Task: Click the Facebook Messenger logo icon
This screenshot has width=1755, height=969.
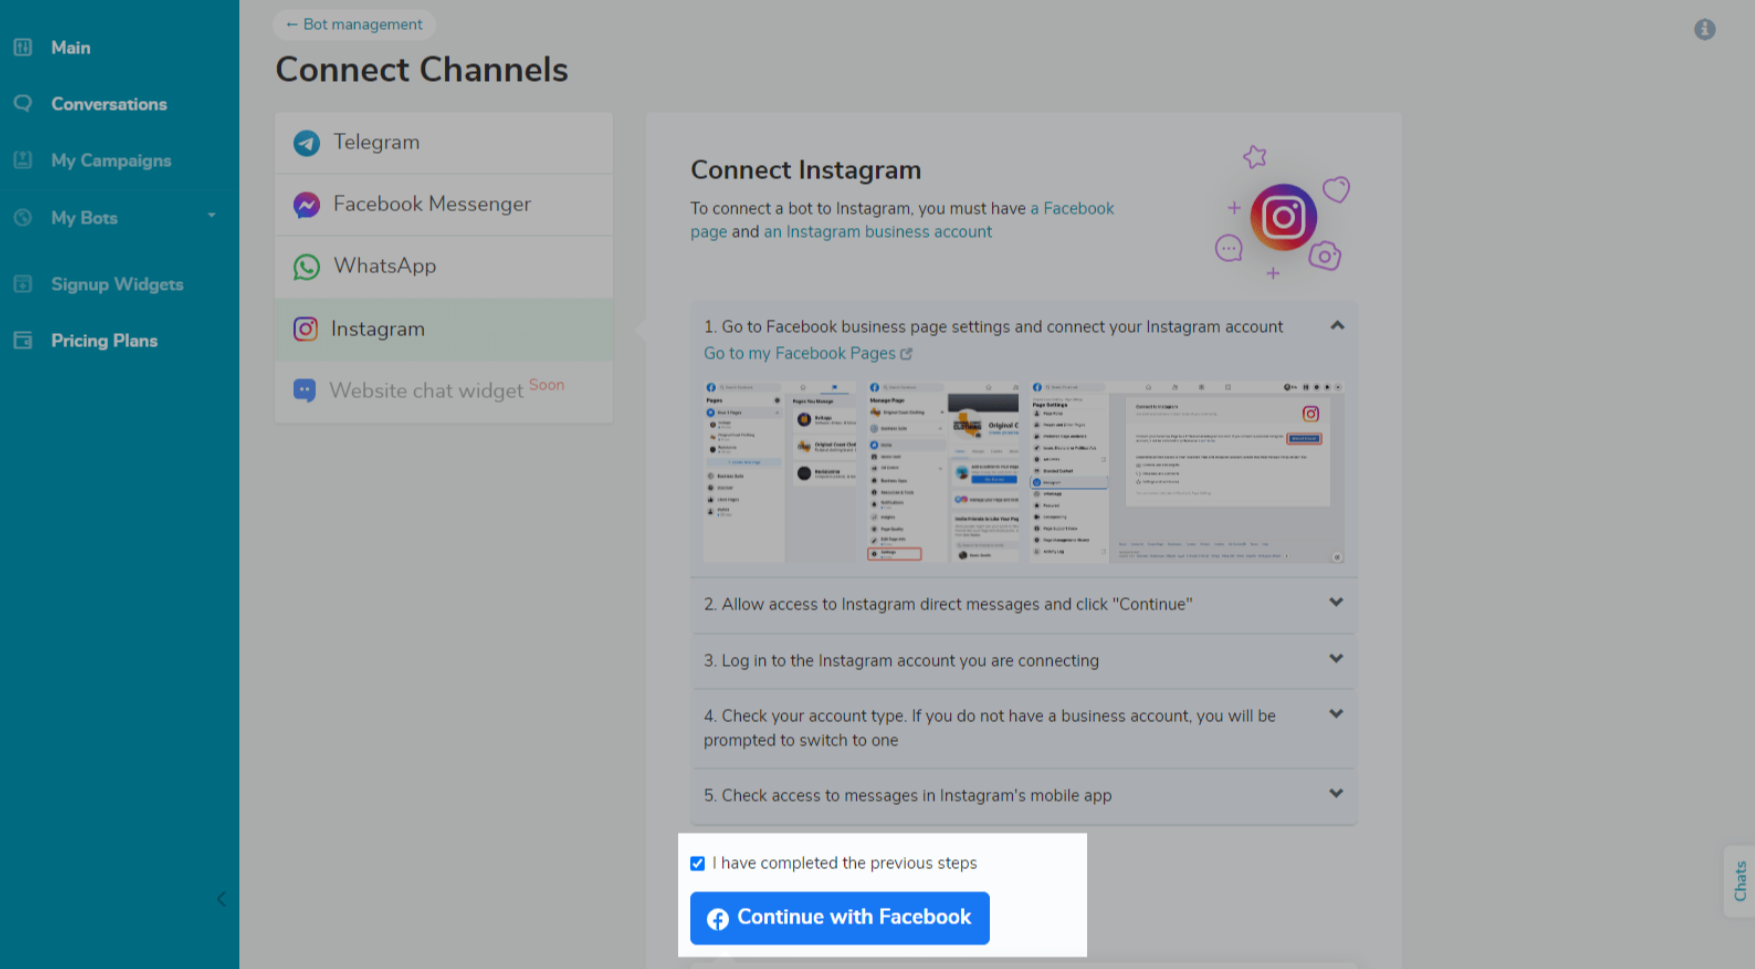Action: tap(307, 205)
